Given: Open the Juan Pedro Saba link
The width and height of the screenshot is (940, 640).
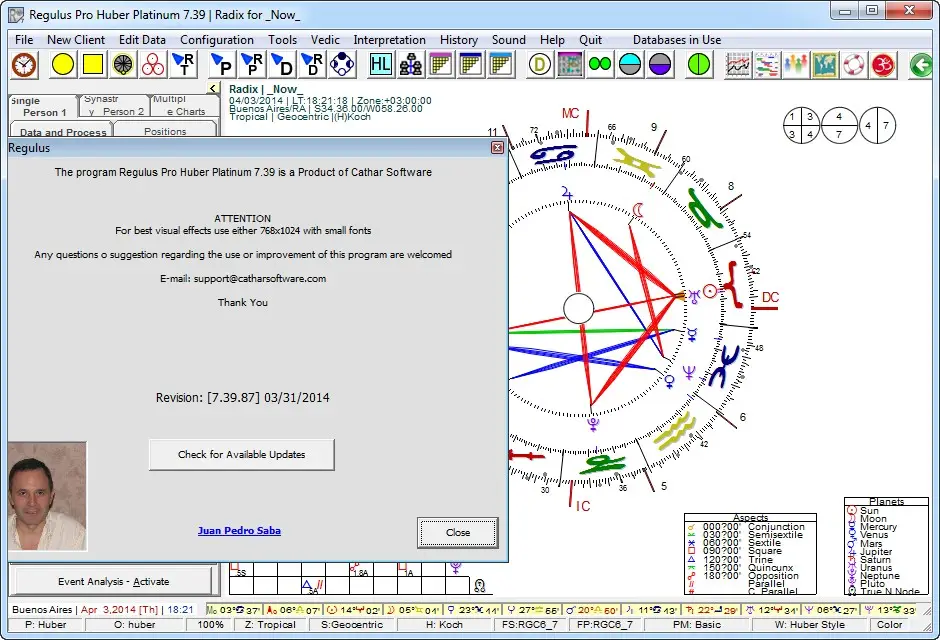Looking at the screenshot, I should point(239,530).
